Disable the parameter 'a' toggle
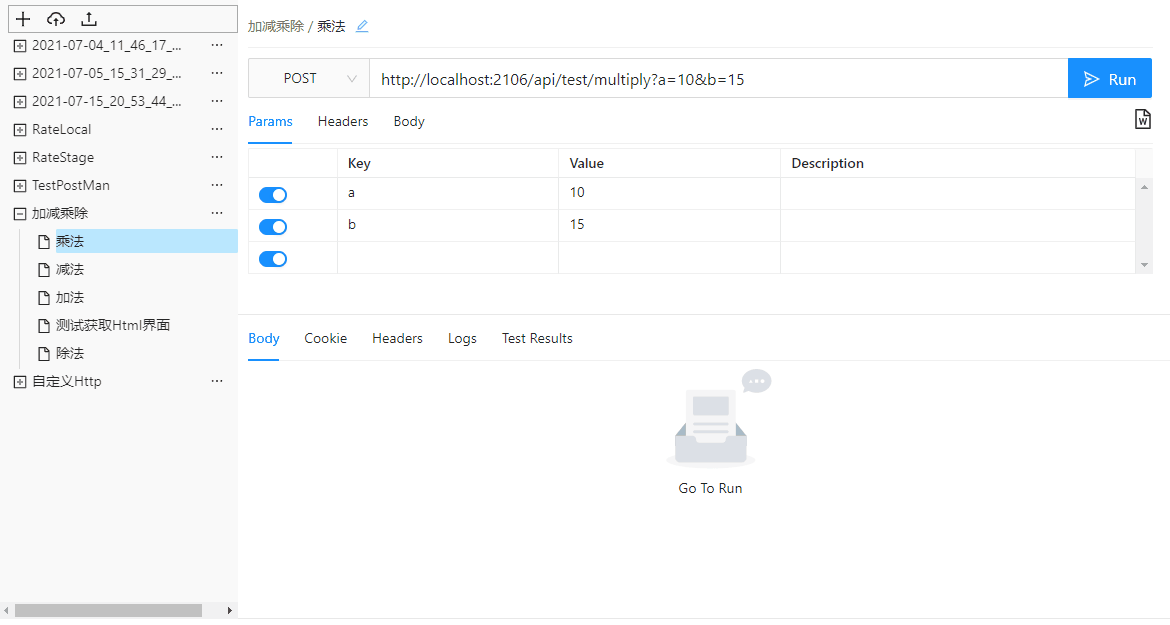 272,194
